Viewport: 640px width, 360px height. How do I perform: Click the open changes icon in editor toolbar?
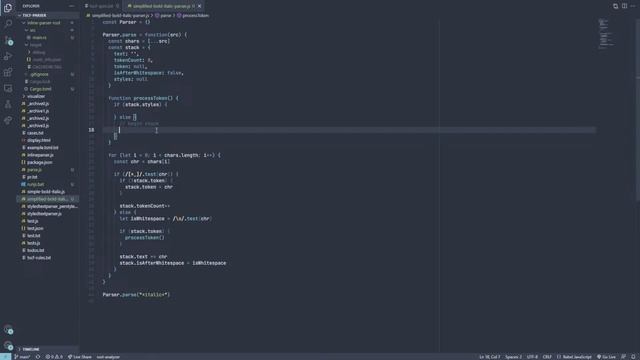[x=616, y=6]
